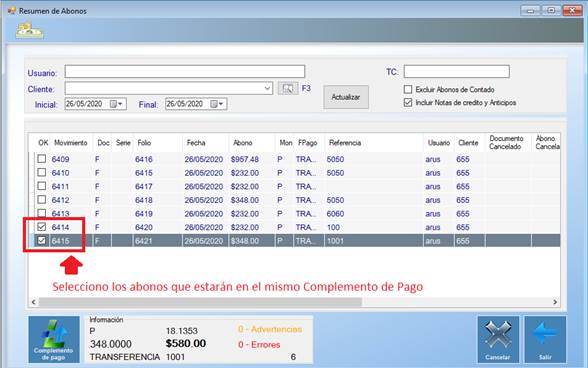
Task: Check the box for movimiento 6413
Action: click(42, 213)
